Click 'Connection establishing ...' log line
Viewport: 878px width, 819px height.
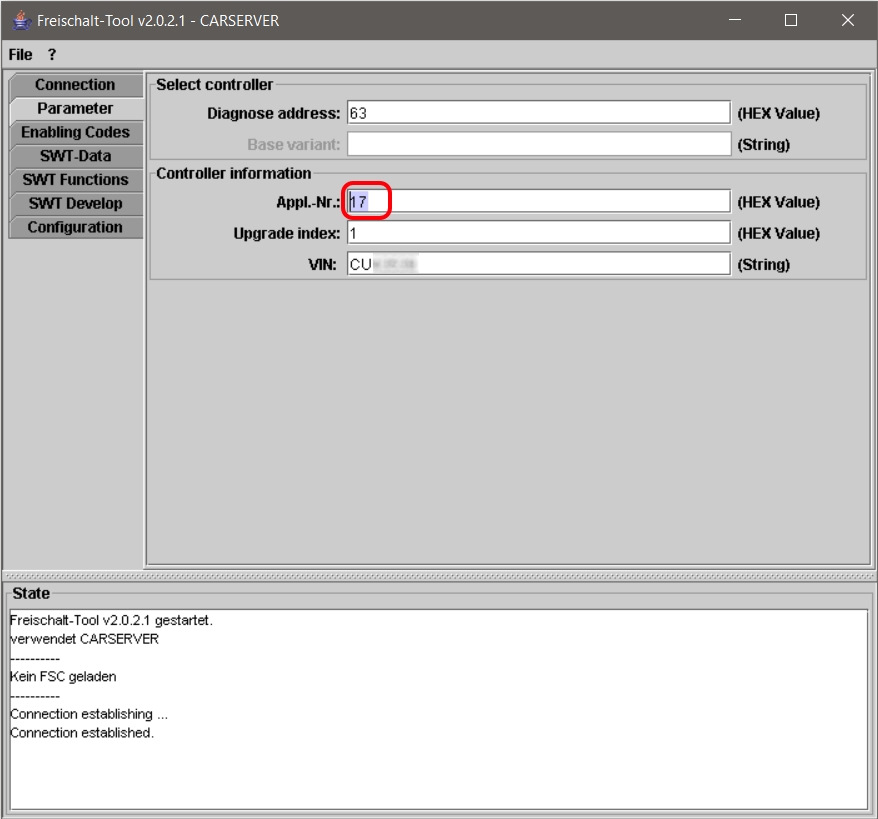89,714
